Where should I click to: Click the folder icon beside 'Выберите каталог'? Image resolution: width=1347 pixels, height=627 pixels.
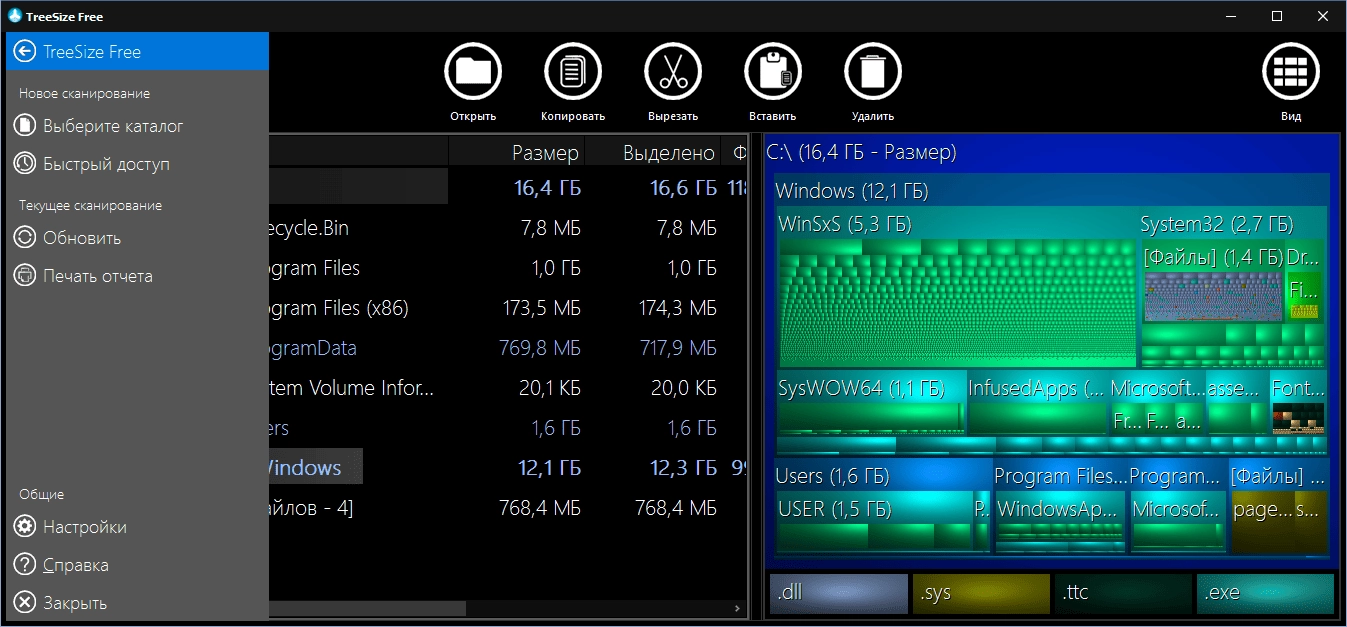click(x=25, y=126)
